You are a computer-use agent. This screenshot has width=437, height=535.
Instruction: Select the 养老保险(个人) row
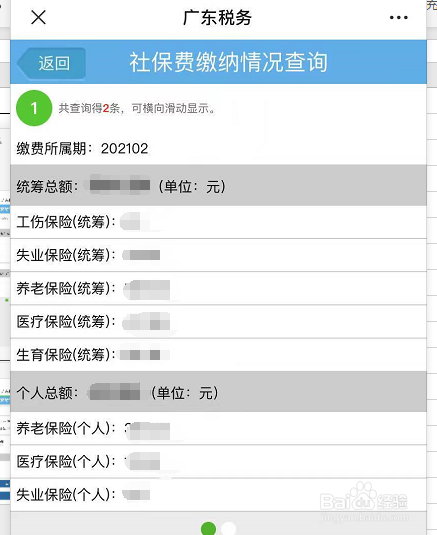coord(218,429)
